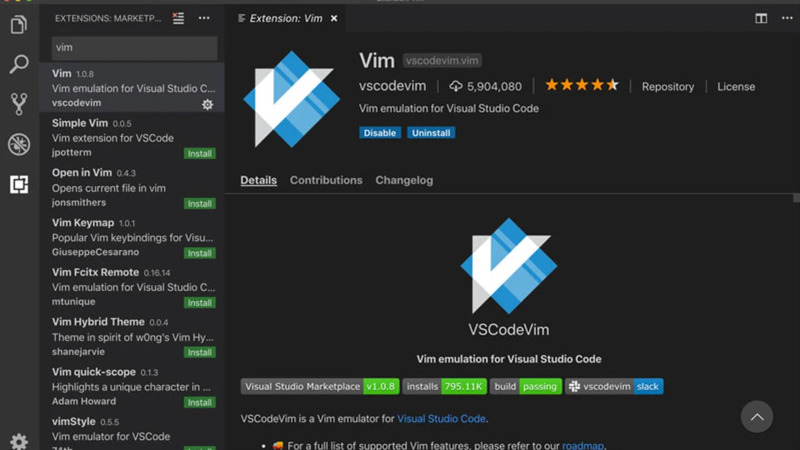The image size is (800, 450).
Task: Open the License link
Action: [x=736, y=87]
